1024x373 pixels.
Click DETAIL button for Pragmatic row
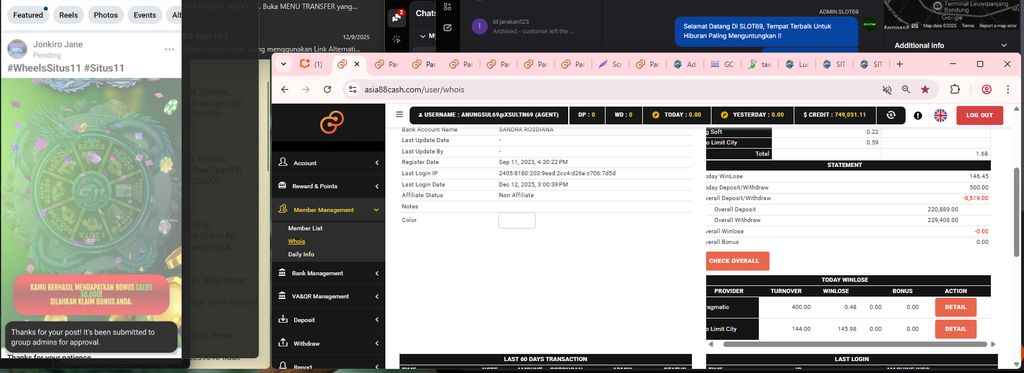point(955,307)
